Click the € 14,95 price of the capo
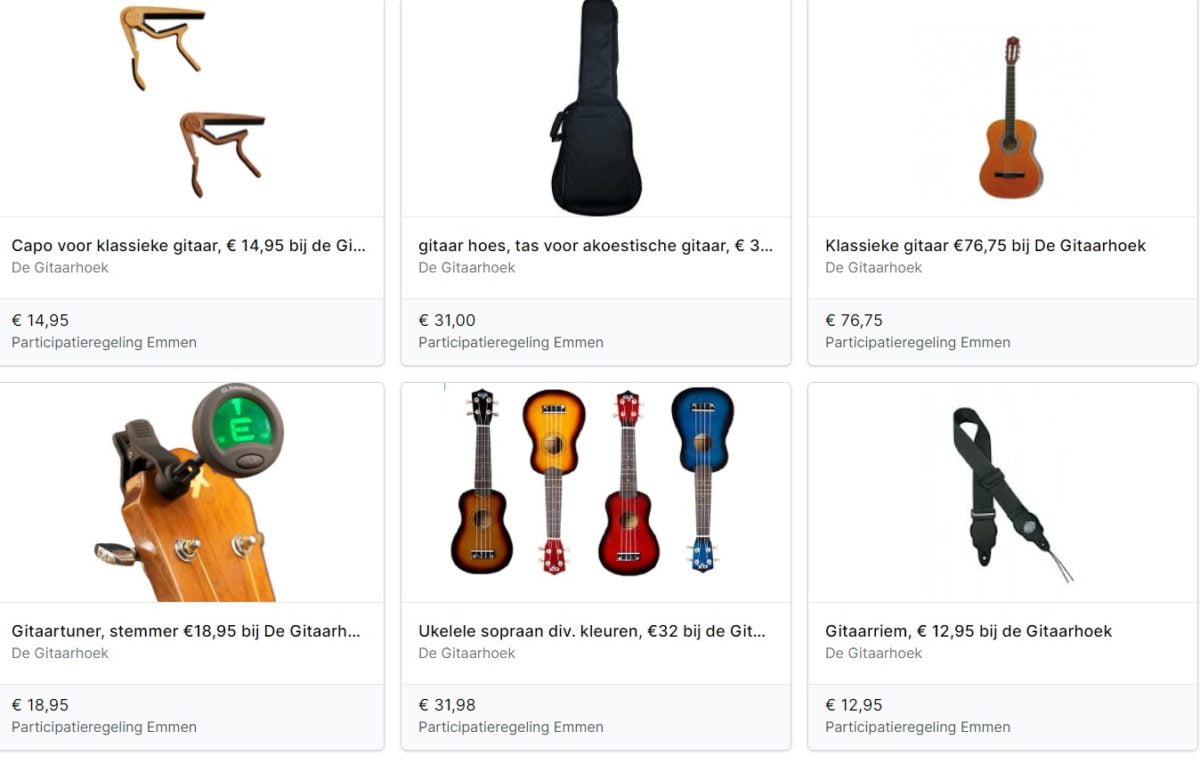 40,320
